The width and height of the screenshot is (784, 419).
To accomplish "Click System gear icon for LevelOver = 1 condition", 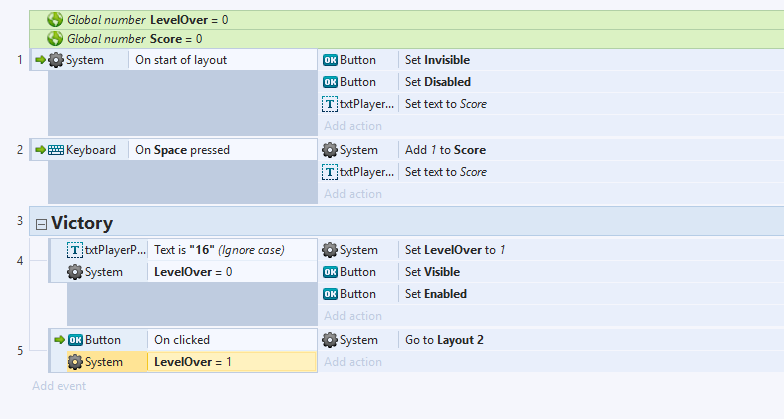I will [74, 362].
